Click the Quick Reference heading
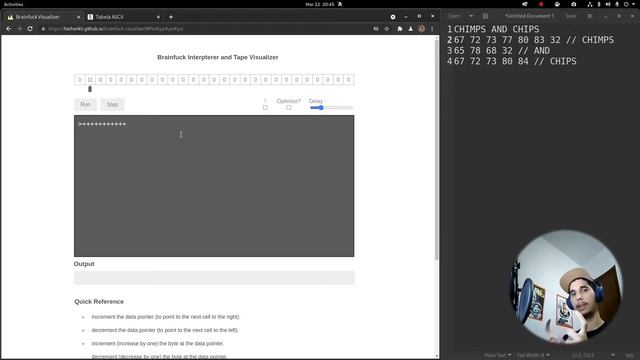Image resolution: width=640 pixels, height=360 pixels. pyautogui.click(x=99, y=302)
